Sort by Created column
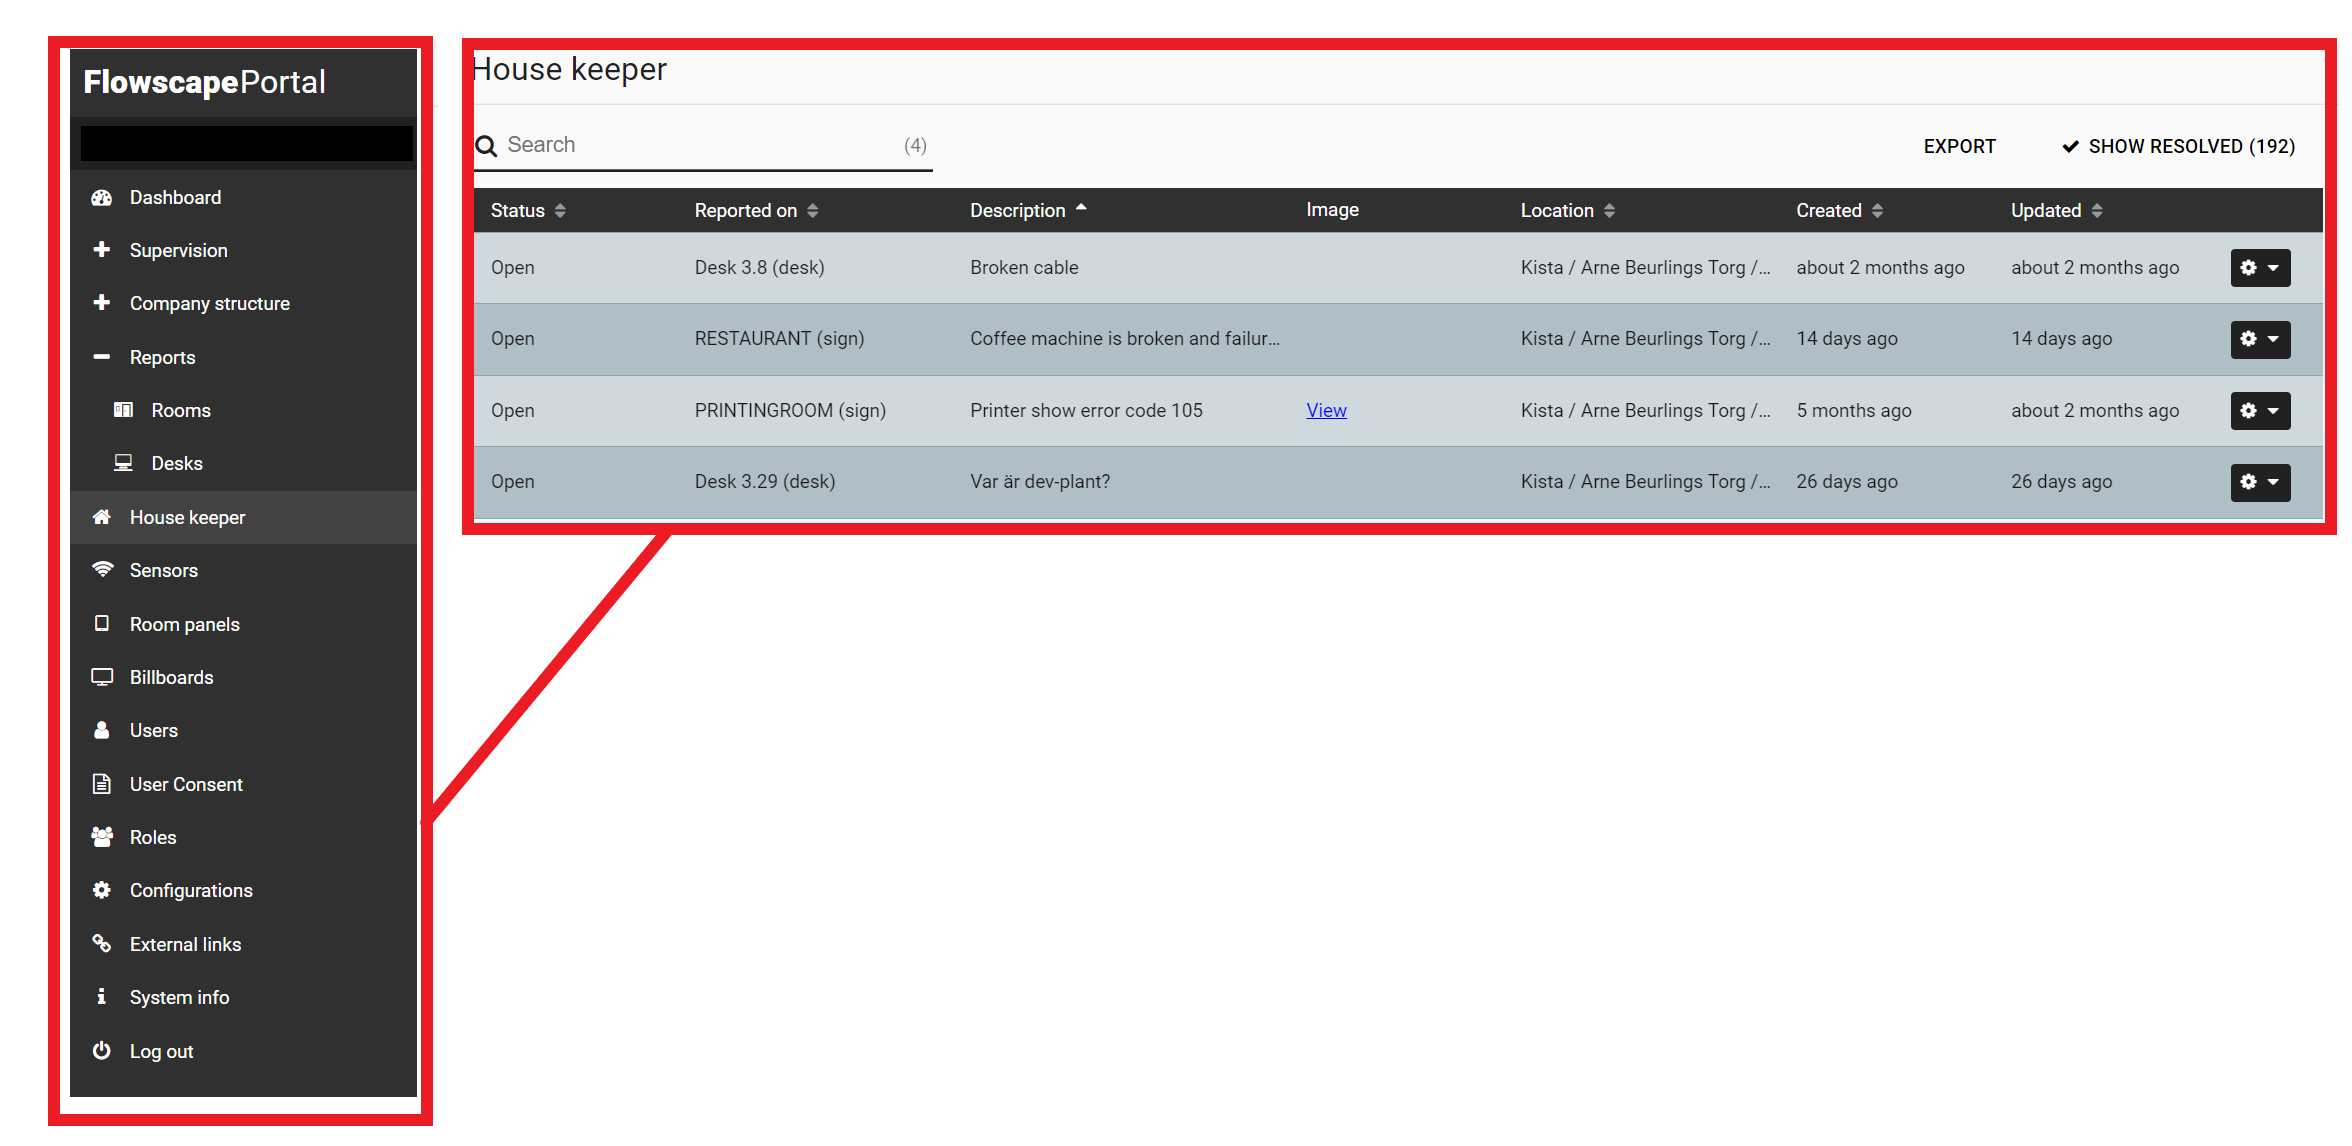Viewport: 2352px width, 1146px height. [x=1839, y=211]
